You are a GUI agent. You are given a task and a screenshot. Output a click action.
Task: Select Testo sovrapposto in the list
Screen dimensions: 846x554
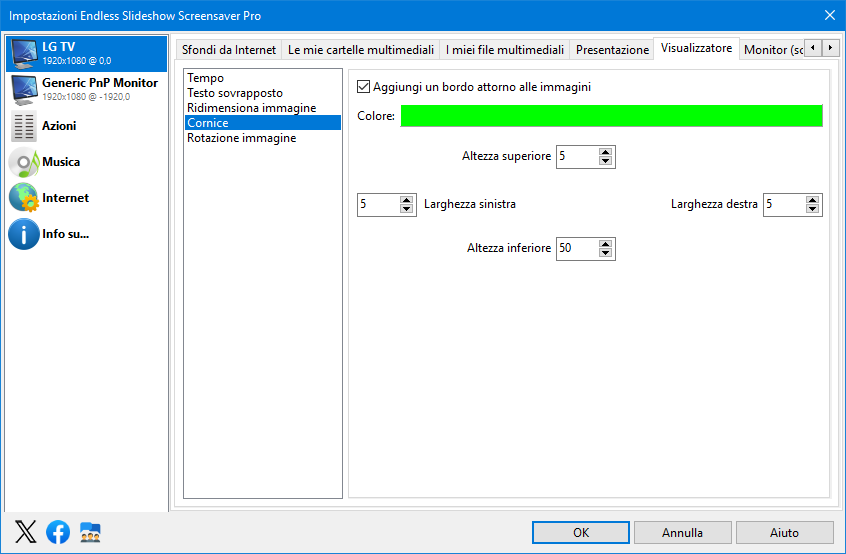(x=263, y=93)
